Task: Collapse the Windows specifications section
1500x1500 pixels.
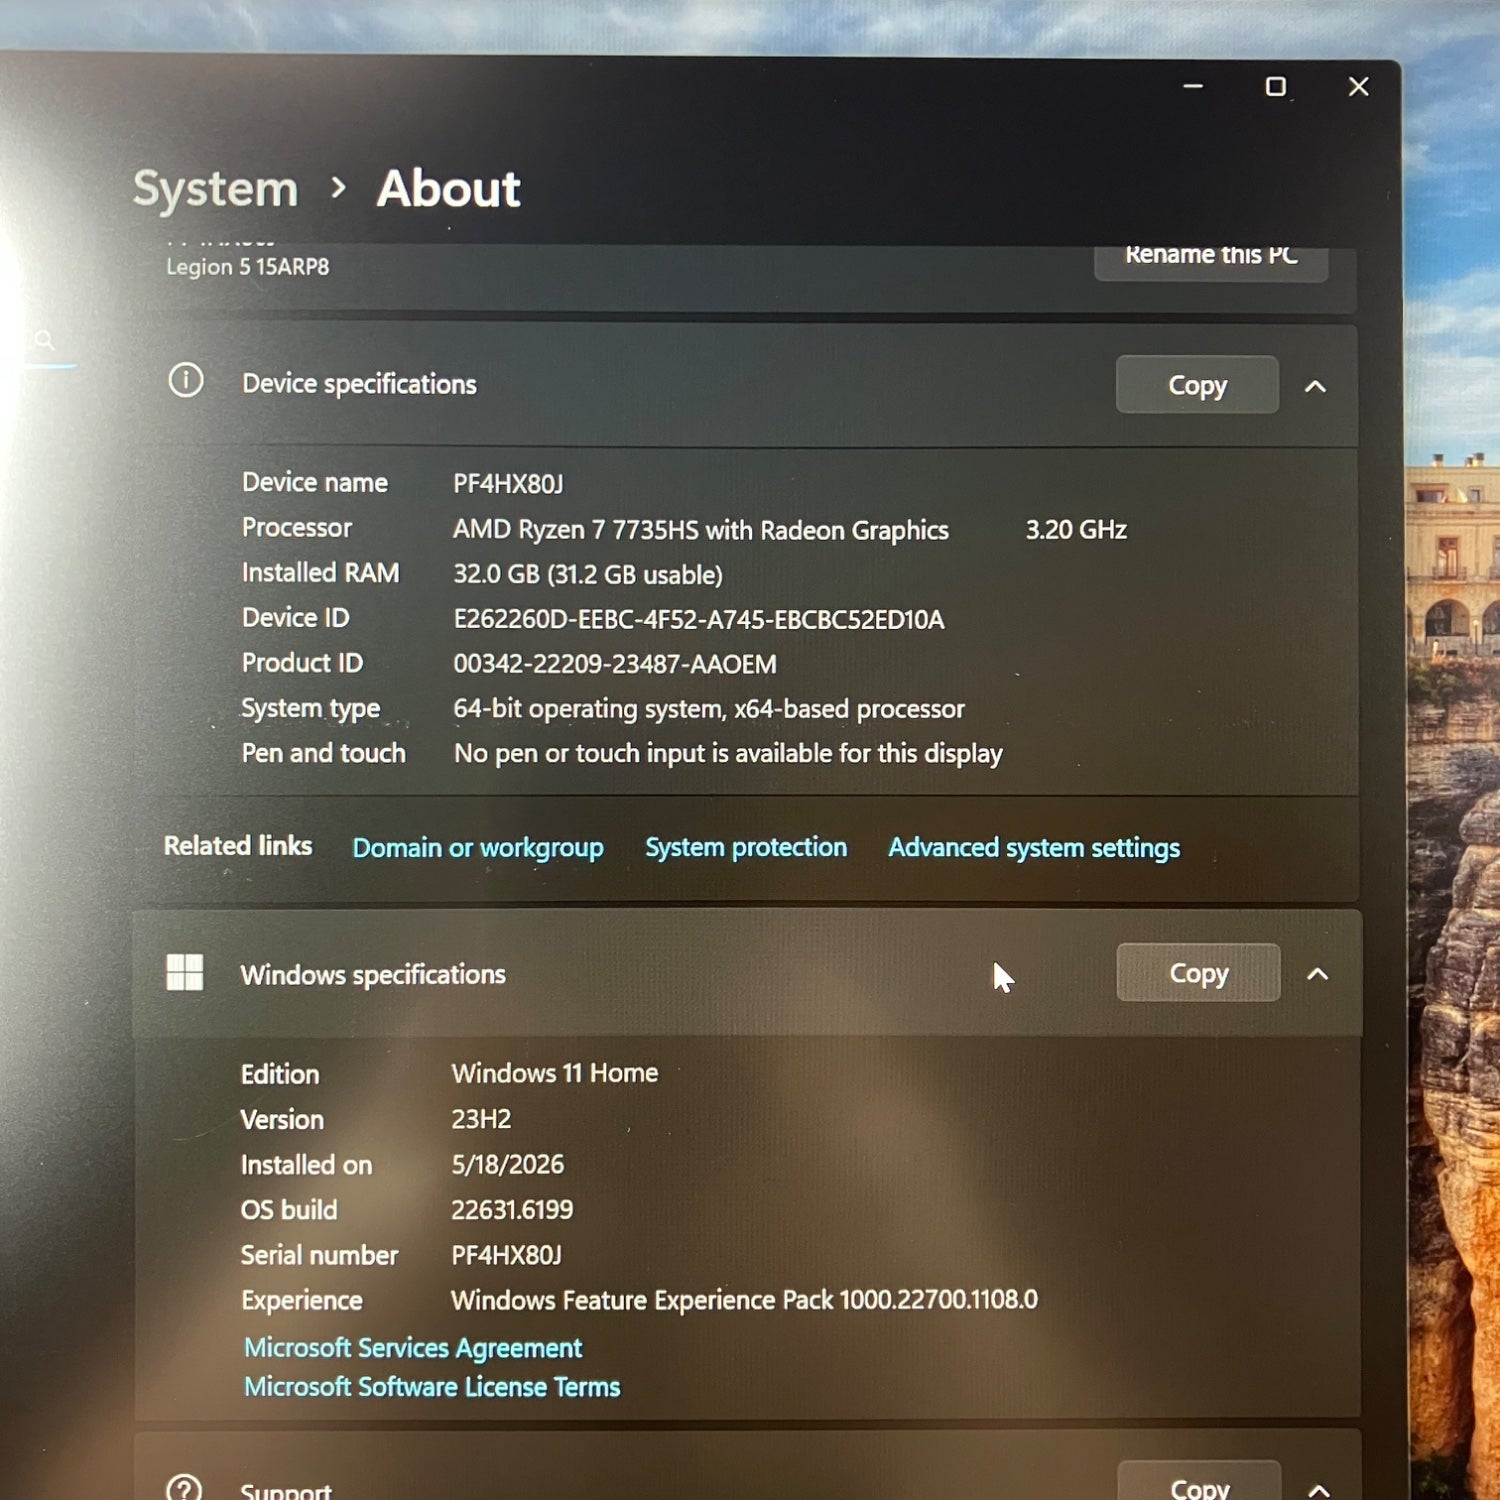Action: click(x=1318, y=974)
